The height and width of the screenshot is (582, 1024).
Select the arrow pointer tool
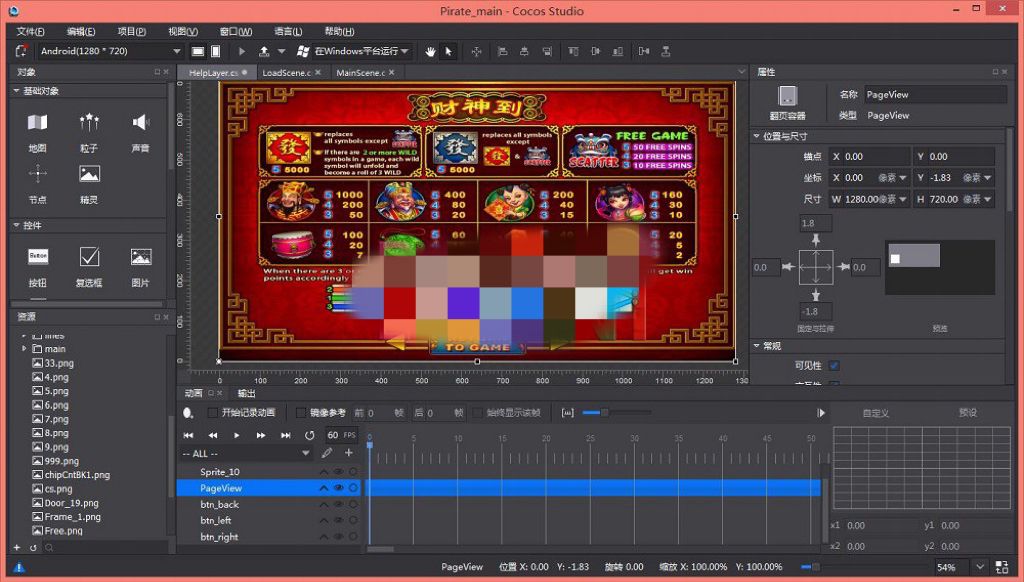[449, 51]
